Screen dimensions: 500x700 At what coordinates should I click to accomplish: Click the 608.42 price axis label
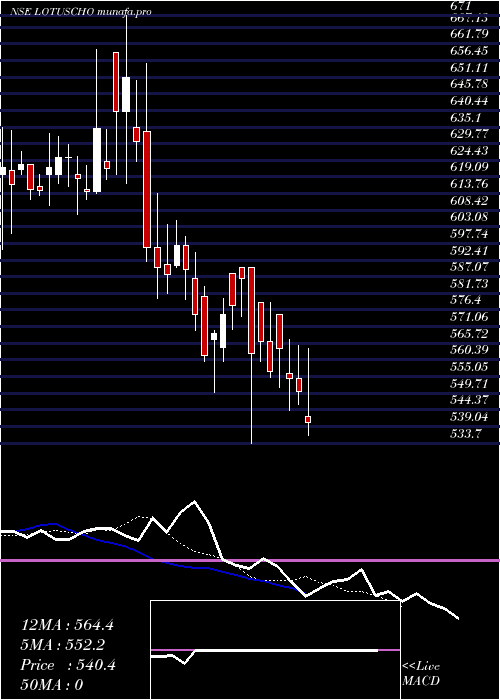click(x=470, y=200)
